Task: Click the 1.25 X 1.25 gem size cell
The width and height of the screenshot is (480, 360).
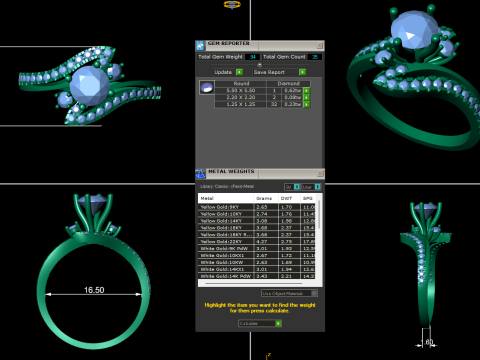Action: click(x=241, y=104)
